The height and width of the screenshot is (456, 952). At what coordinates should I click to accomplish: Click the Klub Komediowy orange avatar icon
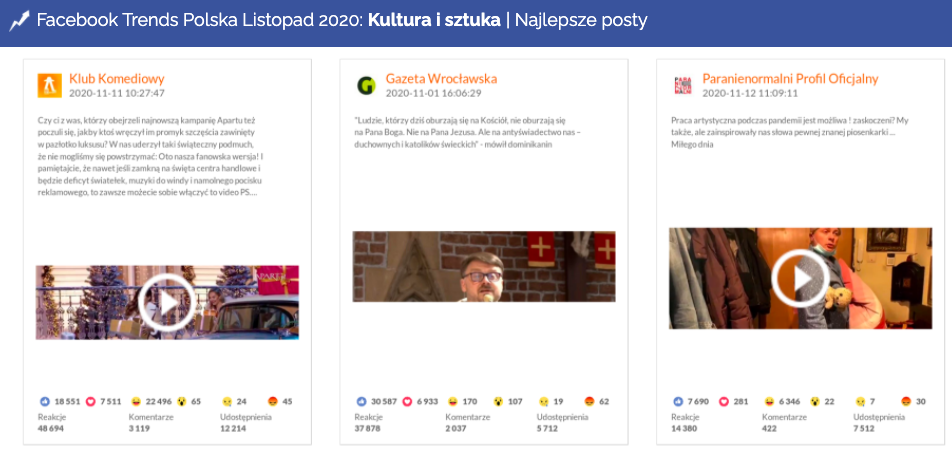(x=49, y=85)
